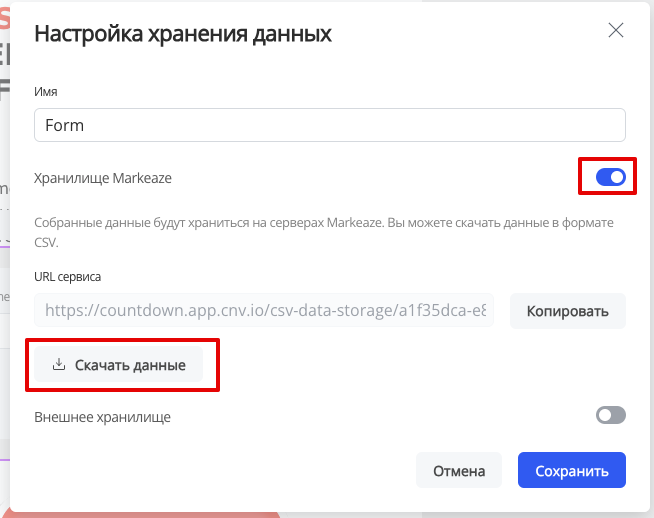This screenshot has height=518, width=654.
Task: Focus the Имя field containing Form
Action: (x=330, y=125)
